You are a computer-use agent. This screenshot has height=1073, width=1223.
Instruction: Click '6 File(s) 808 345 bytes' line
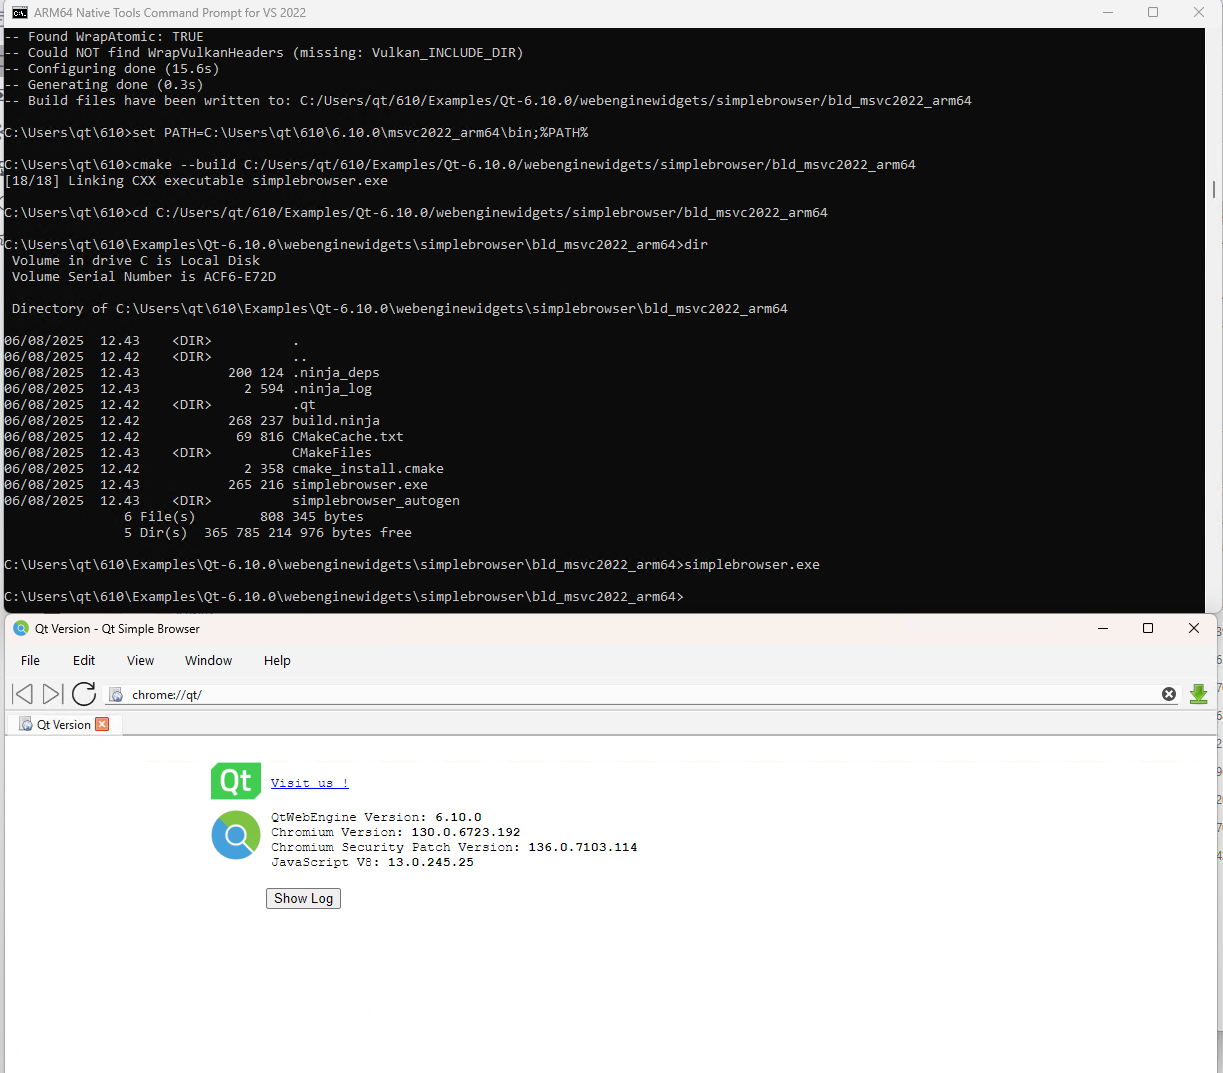(x=244, y=517)
